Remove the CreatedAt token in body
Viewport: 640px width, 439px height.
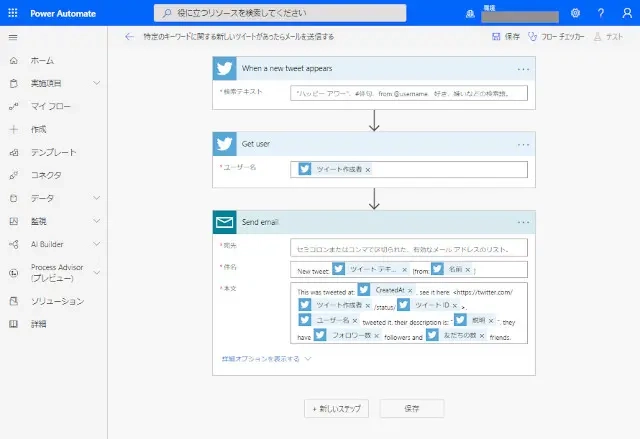410,290
